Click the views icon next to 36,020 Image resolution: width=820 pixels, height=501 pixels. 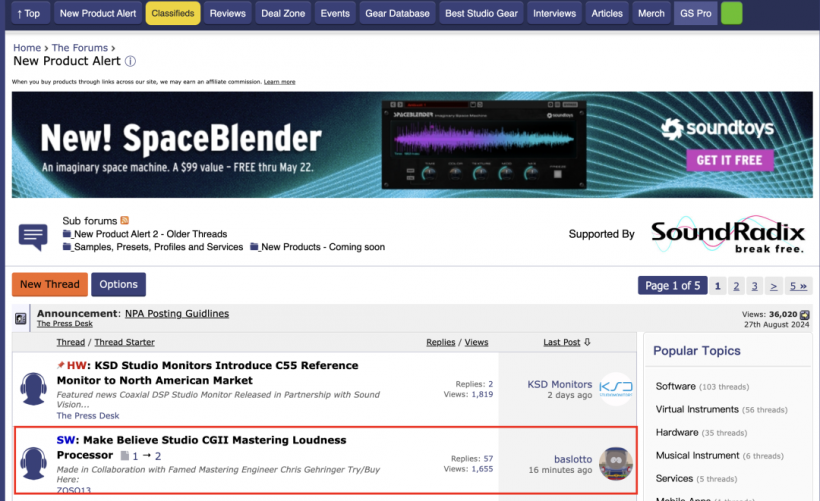[805, 314]
